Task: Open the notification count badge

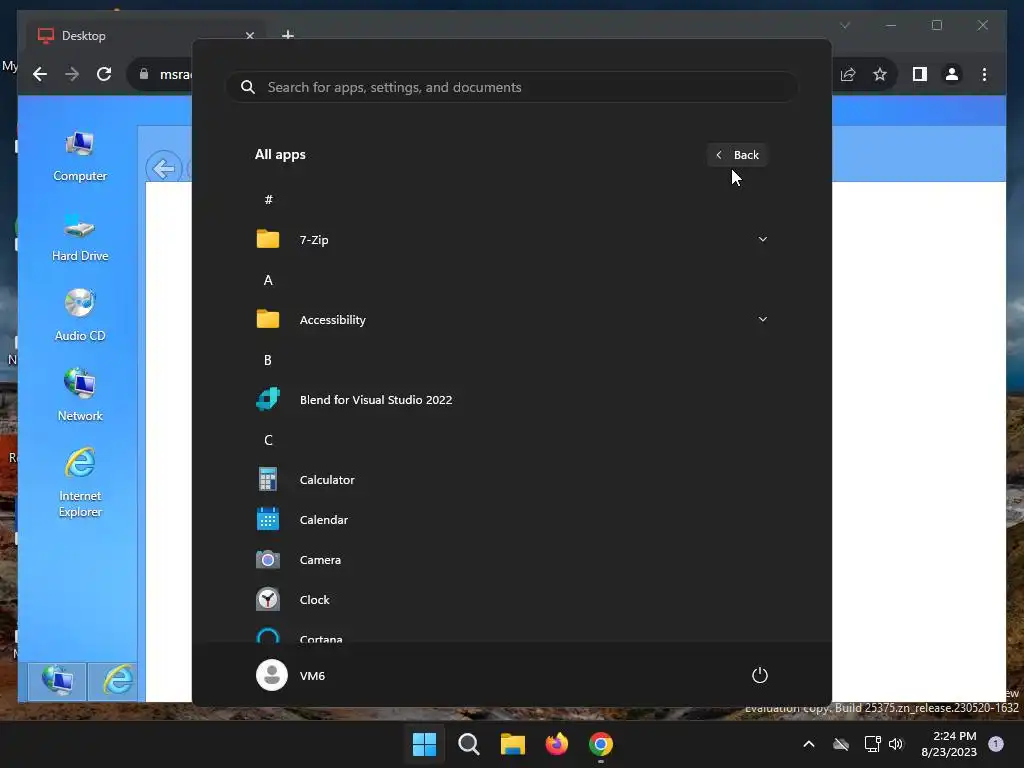Action: pyautogui.click(x=996, y=744)
